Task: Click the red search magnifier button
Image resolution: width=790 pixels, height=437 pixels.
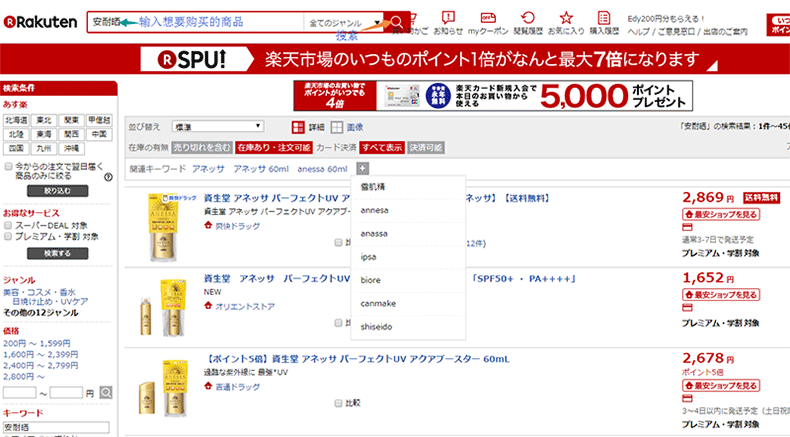Action: click(397, 21)
